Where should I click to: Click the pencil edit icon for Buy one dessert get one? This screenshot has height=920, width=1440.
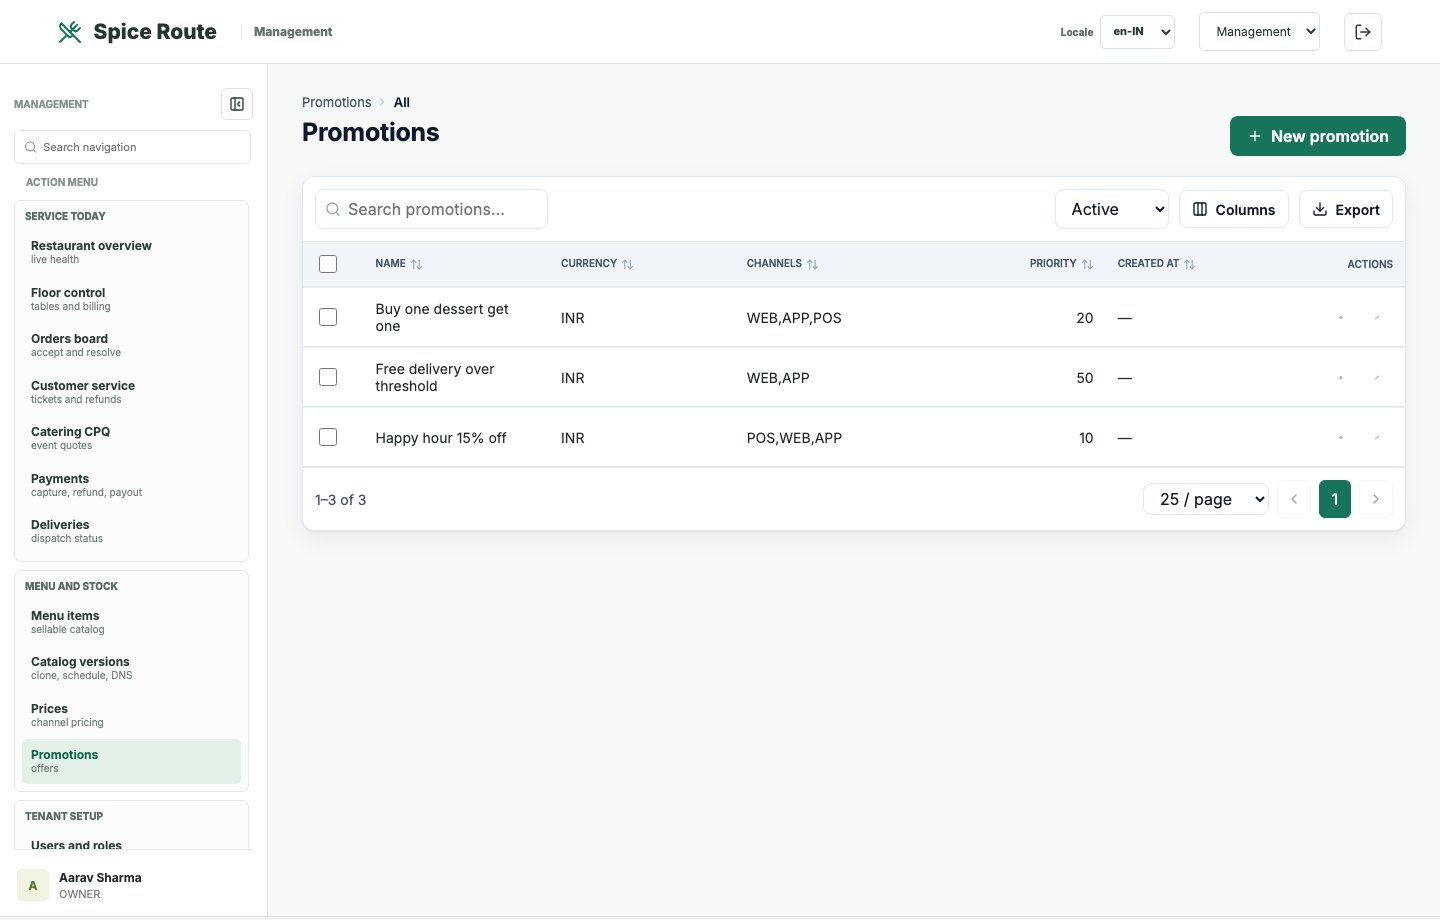point(1377,318)
